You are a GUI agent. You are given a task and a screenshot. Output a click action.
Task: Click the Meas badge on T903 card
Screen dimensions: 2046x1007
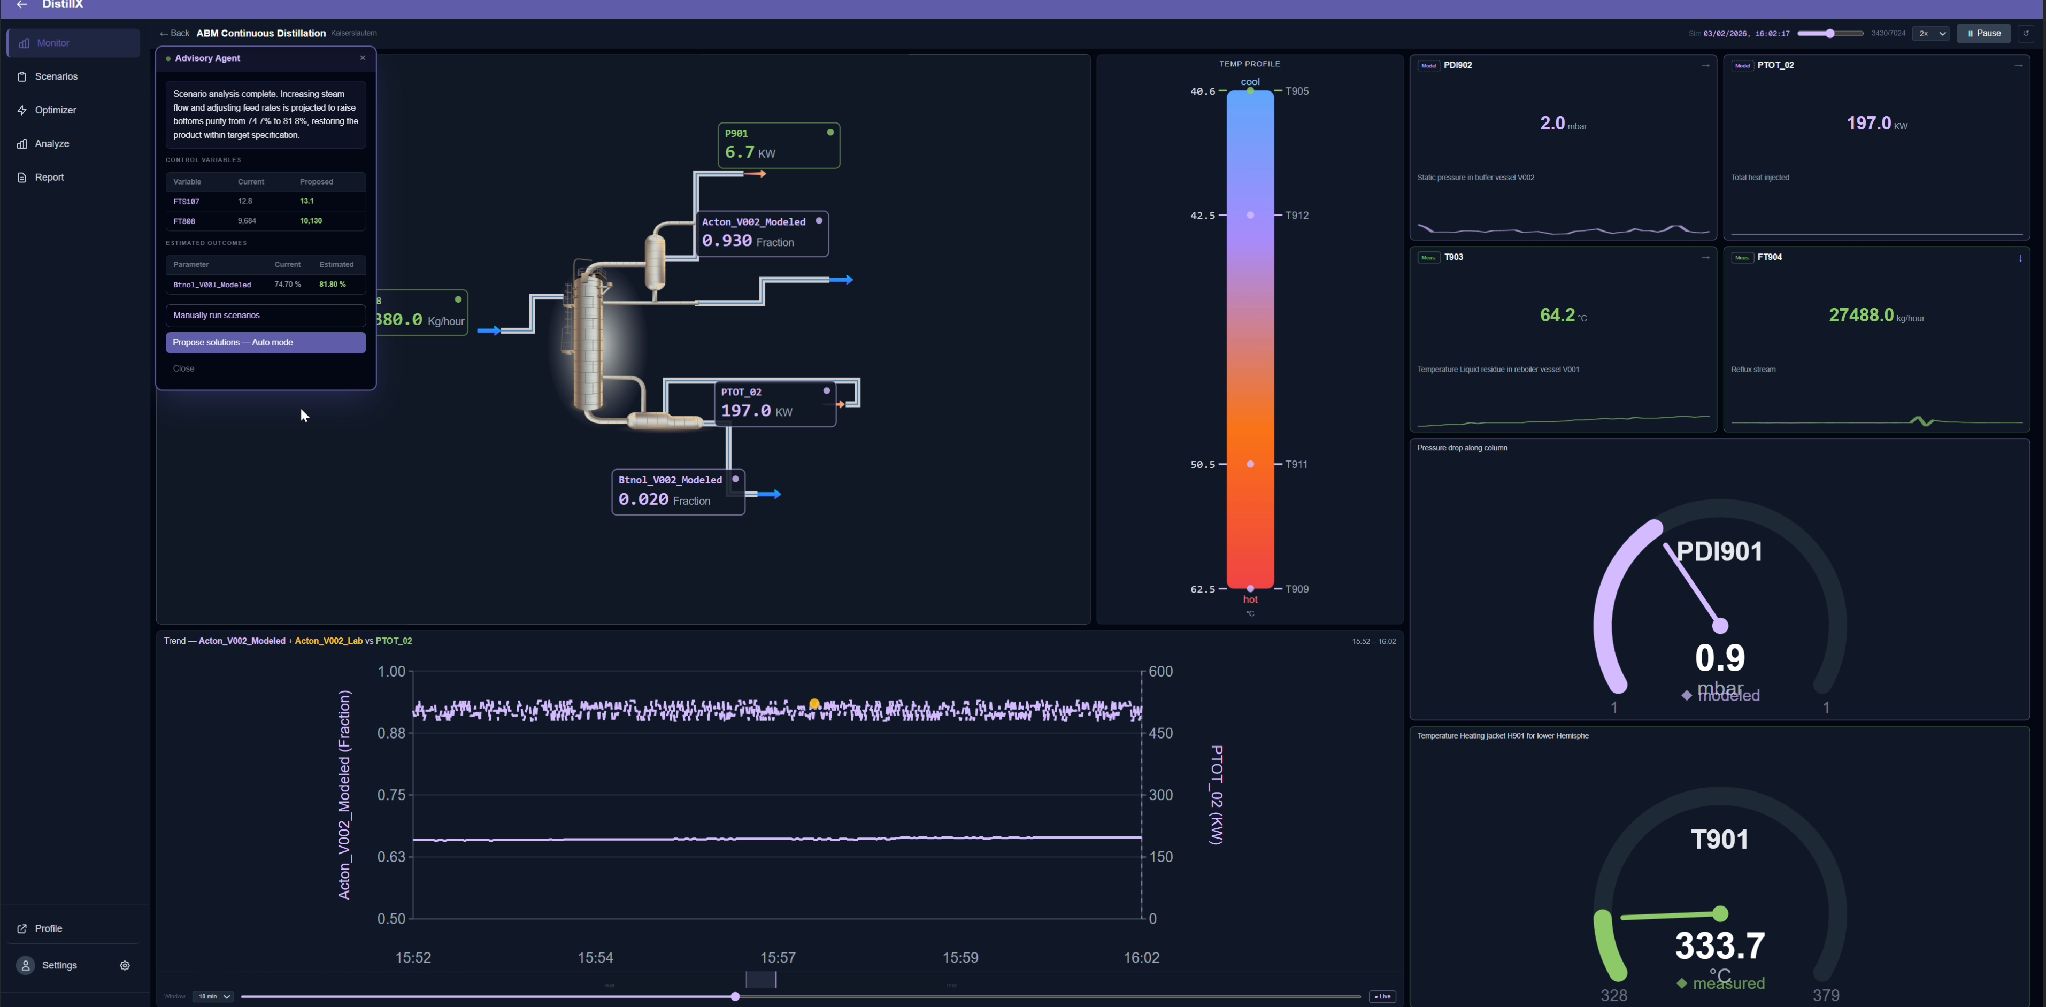click(1429, 257)
